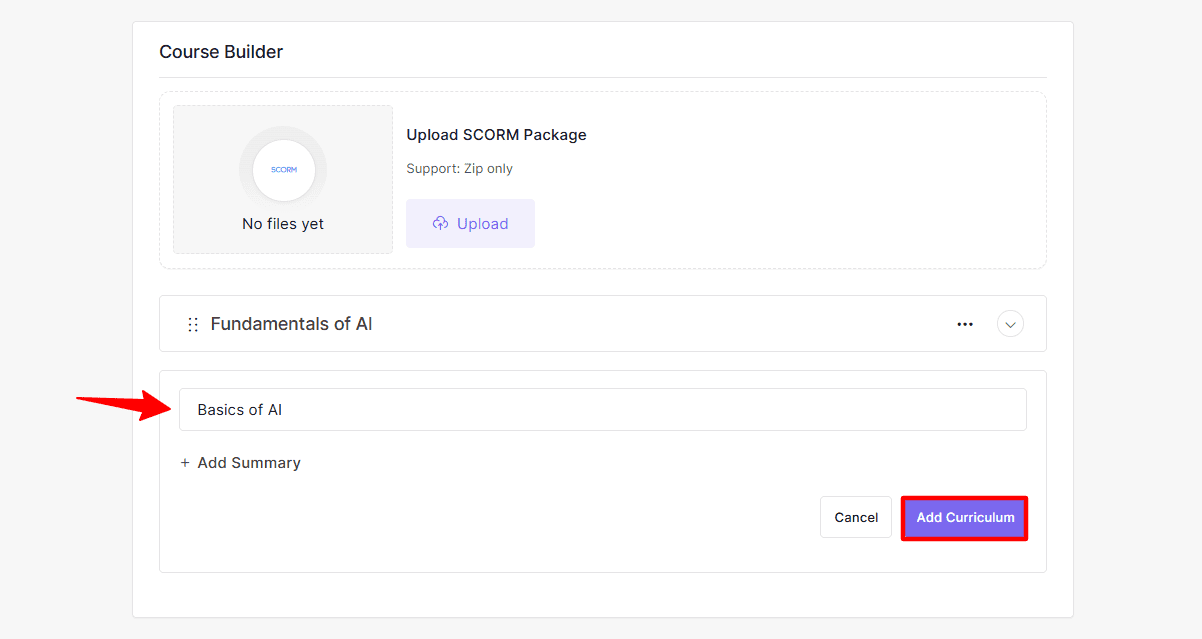Grab the drag handle beside Fundamentals of AI
This screenshot has height=639, width=1202.
(193, 325)
